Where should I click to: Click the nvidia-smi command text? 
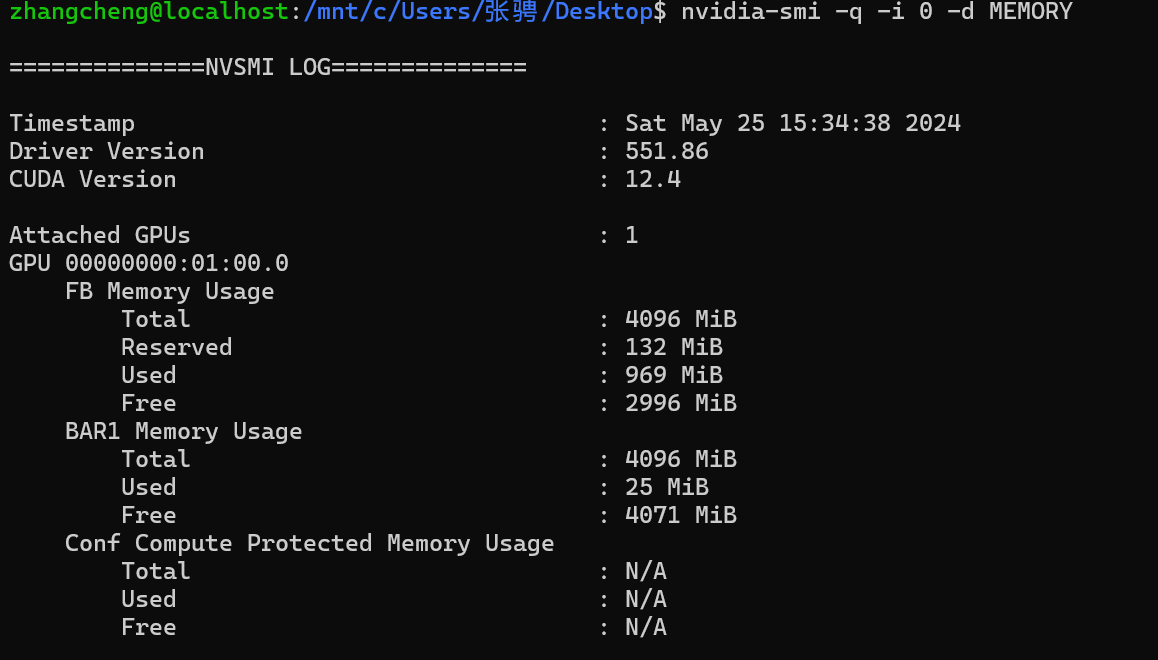coord(737,12)
